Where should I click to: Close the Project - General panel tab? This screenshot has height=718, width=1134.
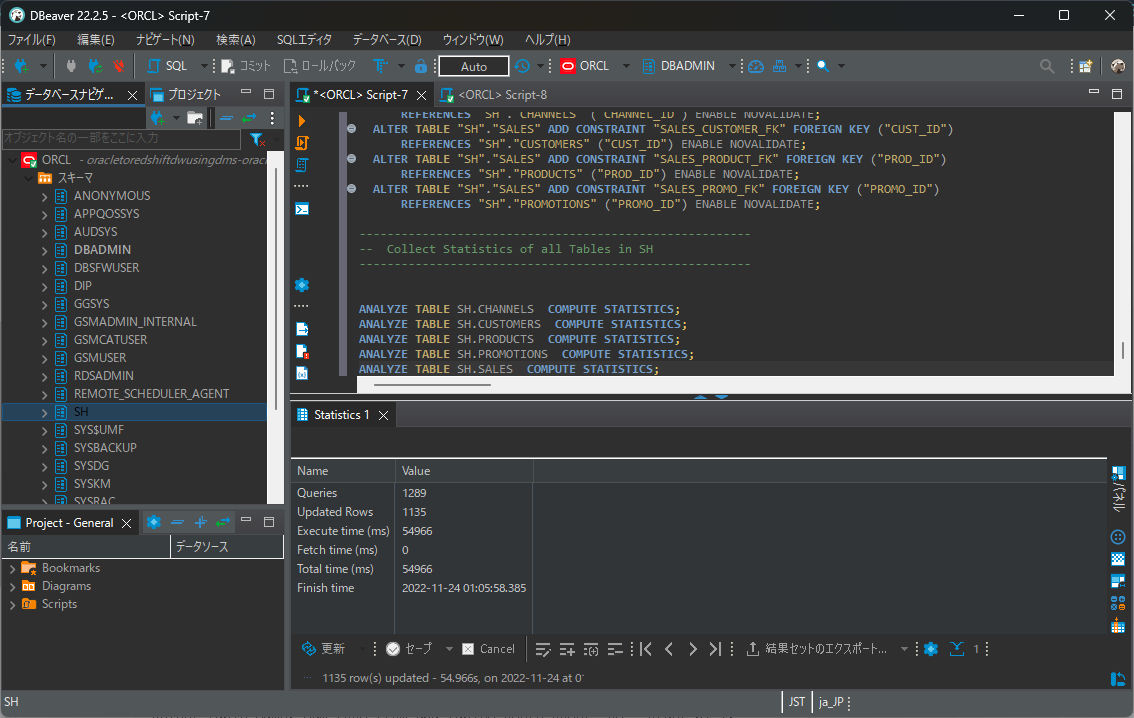point(127,523)
